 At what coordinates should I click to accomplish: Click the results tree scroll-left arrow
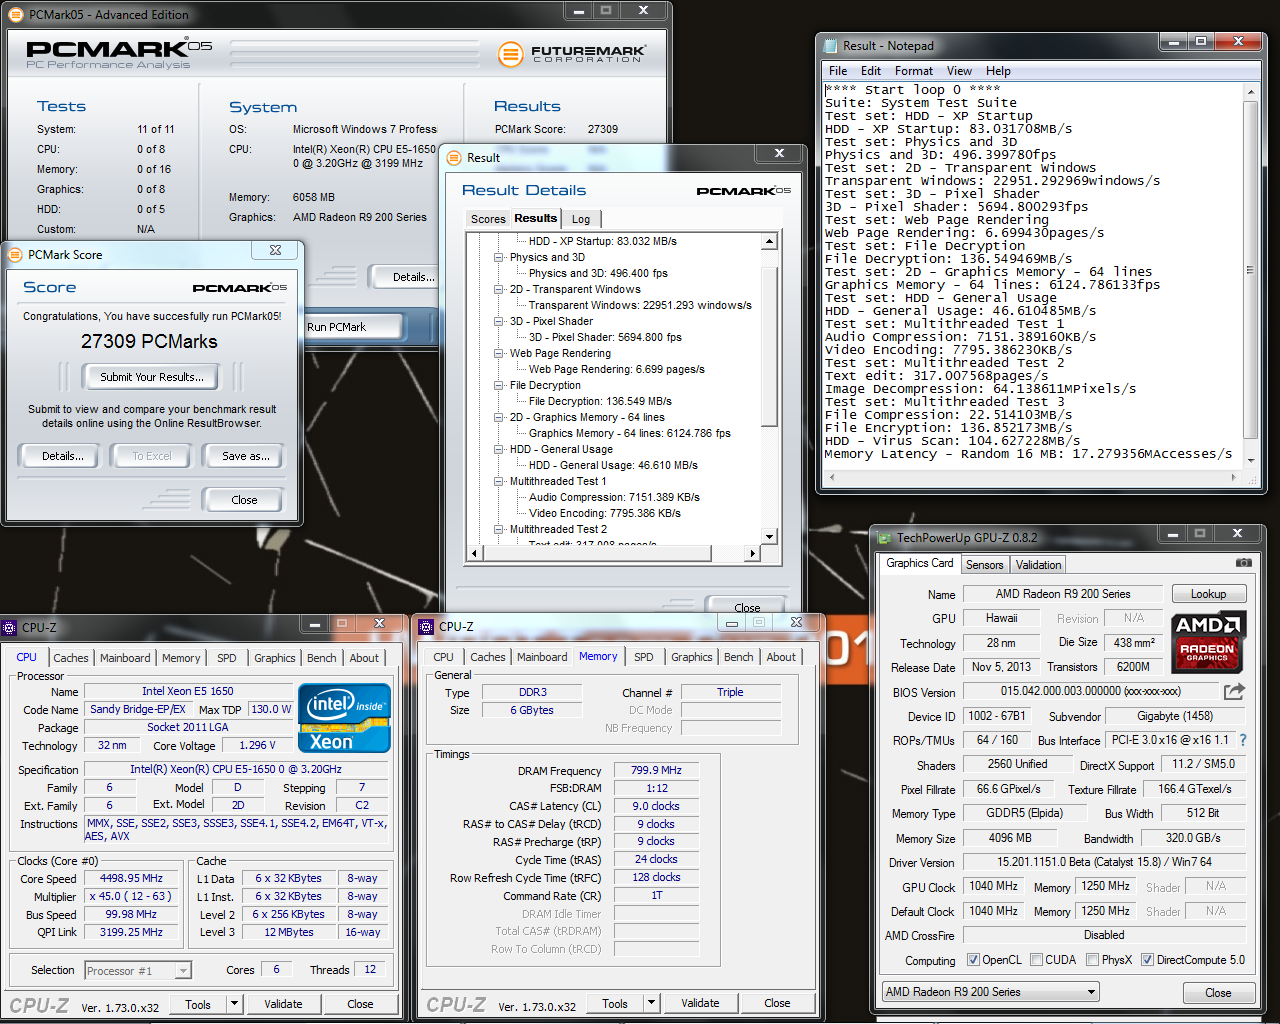click(474, 553)
